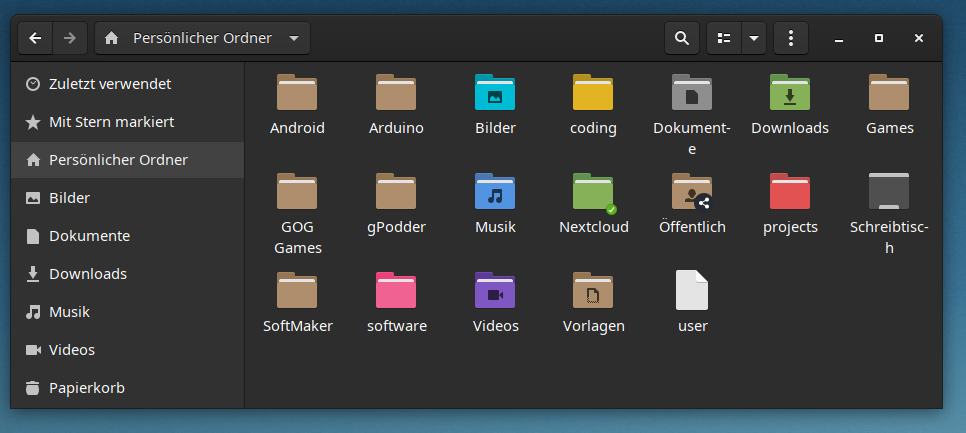
Task: Toggle list view with the view button
Action: pos(724,38)
